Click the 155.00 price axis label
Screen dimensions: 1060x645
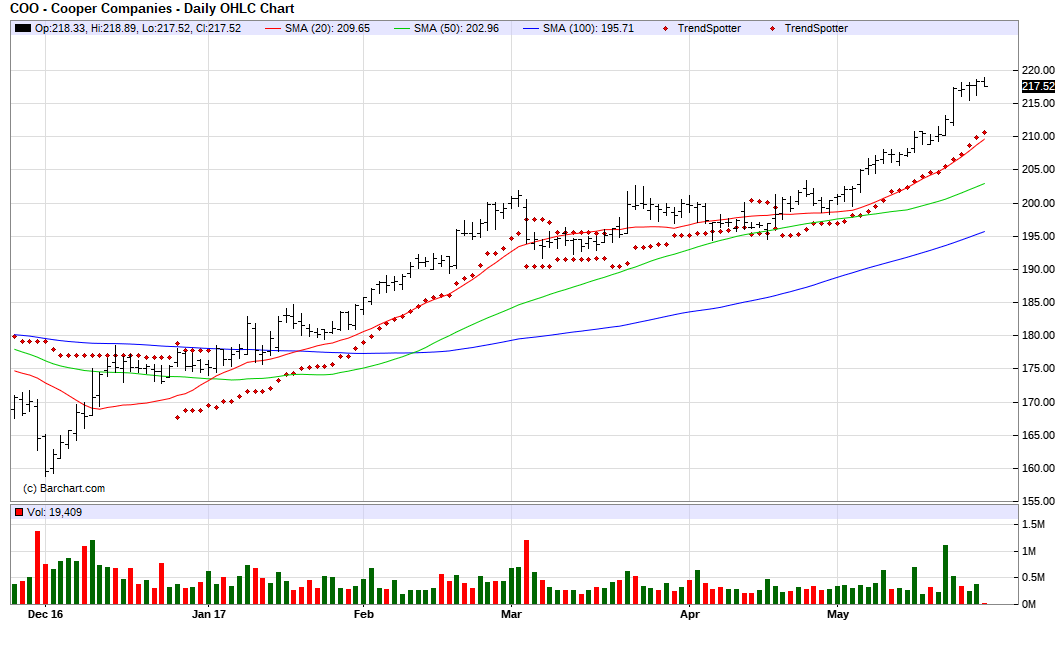point(1038,501)
